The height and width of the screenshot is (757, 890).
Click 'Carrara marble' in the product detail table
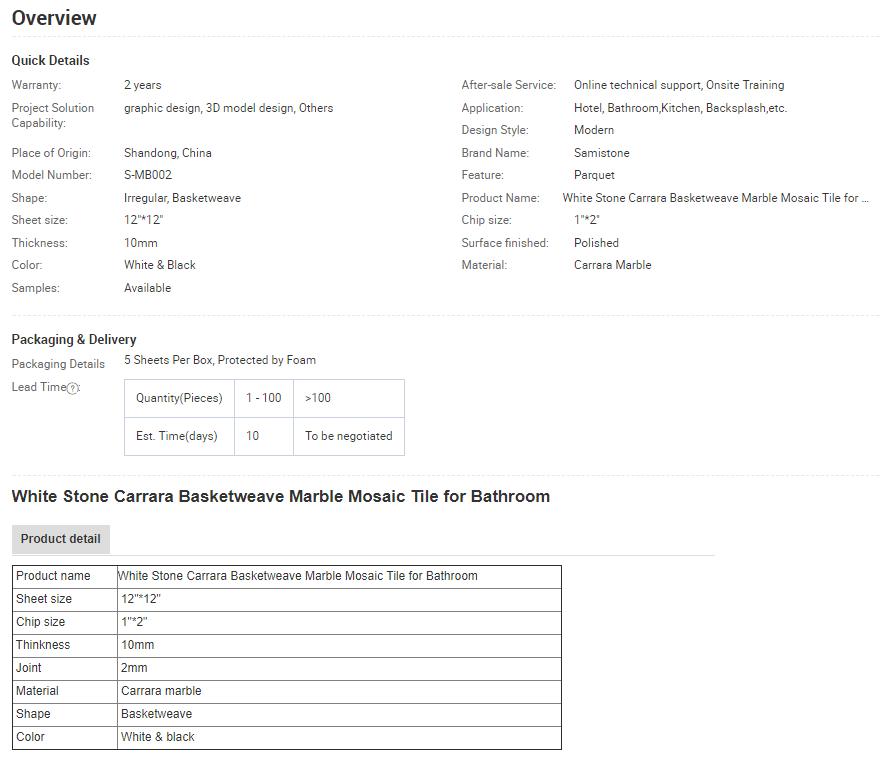tap(161, 691)
